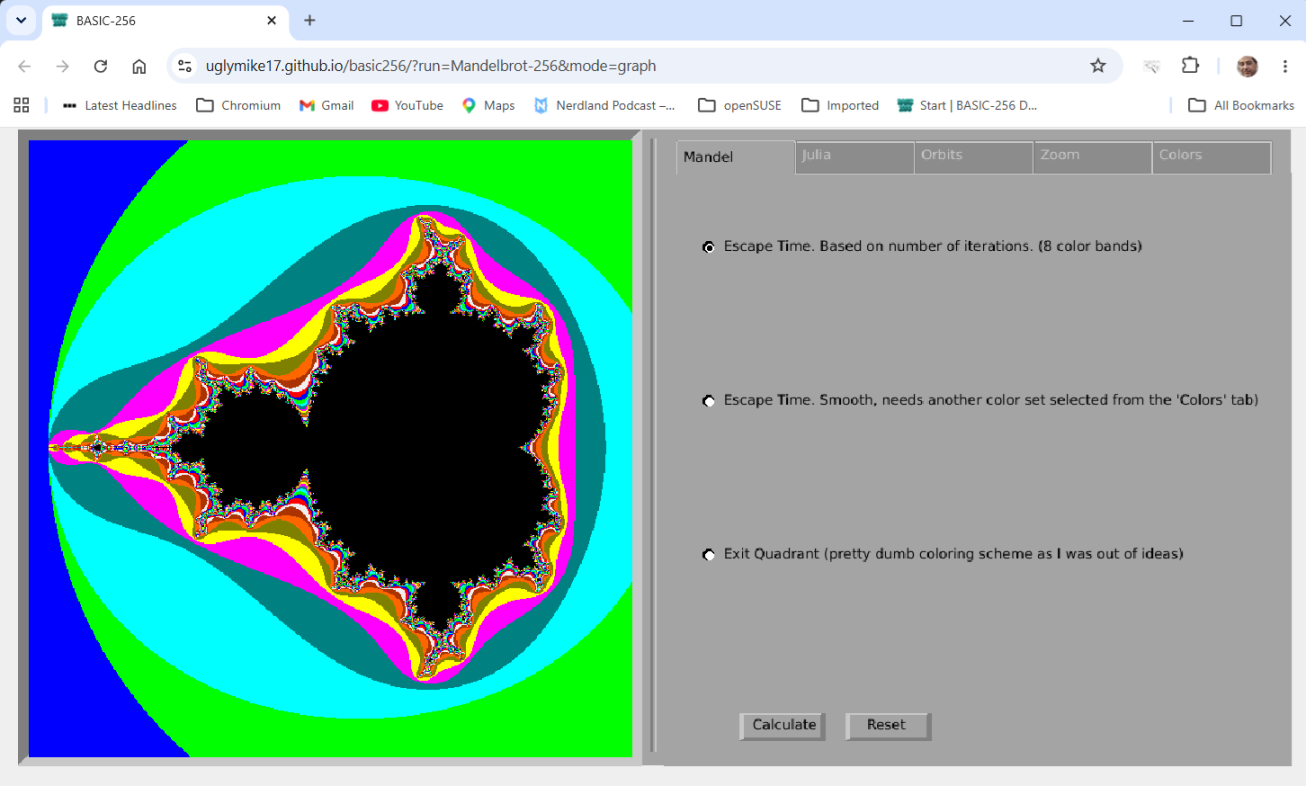The width and height of the screenshot is (1306, 786).
Task: Open the extensions puzzle icon
Action: [x=1190, y=66]
